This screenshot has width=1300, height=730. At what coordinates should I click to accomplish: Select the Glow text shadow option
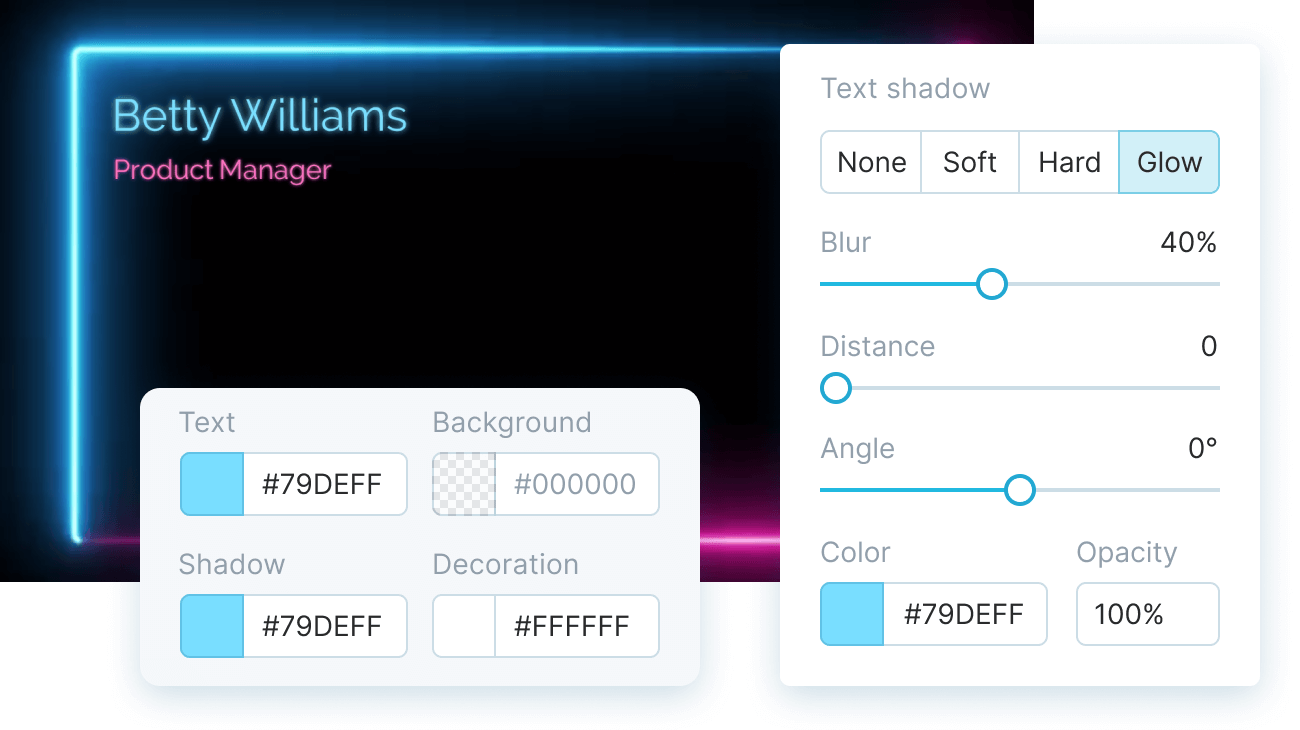tap(1169, 162)
